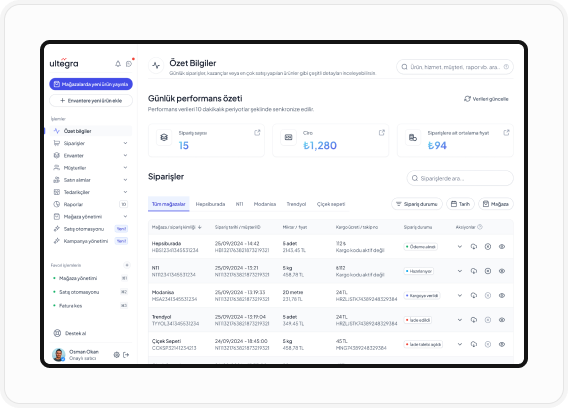568x408 pixels.
Task: View Modanisa order details eye icon
Action: pyautogui.click(x=502, y=296)
